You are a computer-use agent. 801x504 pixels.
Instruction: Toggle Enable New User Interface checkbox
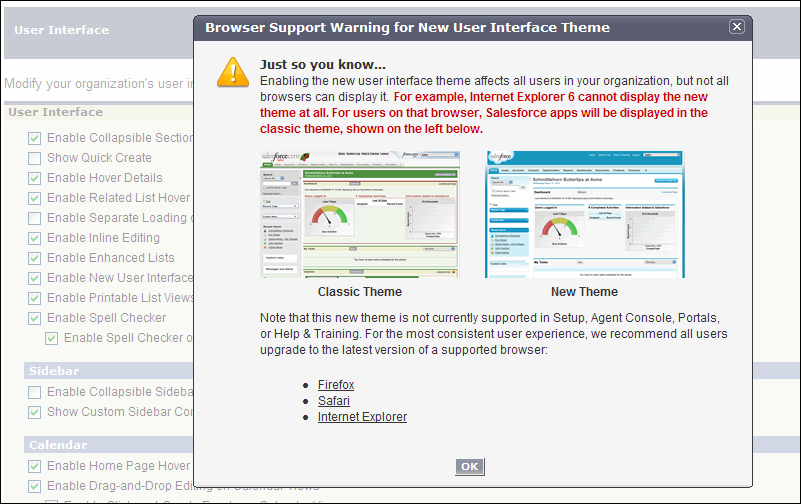coord(35,278)
